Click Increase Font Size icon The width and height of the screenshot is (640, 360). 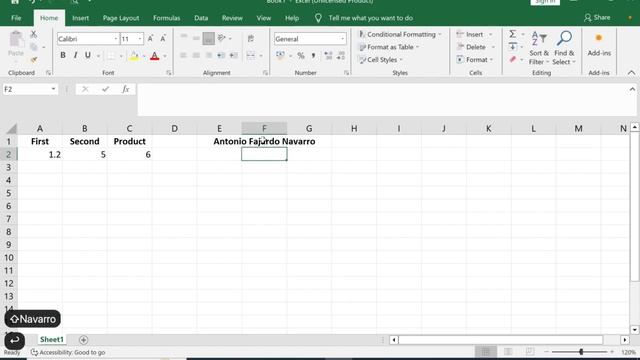150,39
